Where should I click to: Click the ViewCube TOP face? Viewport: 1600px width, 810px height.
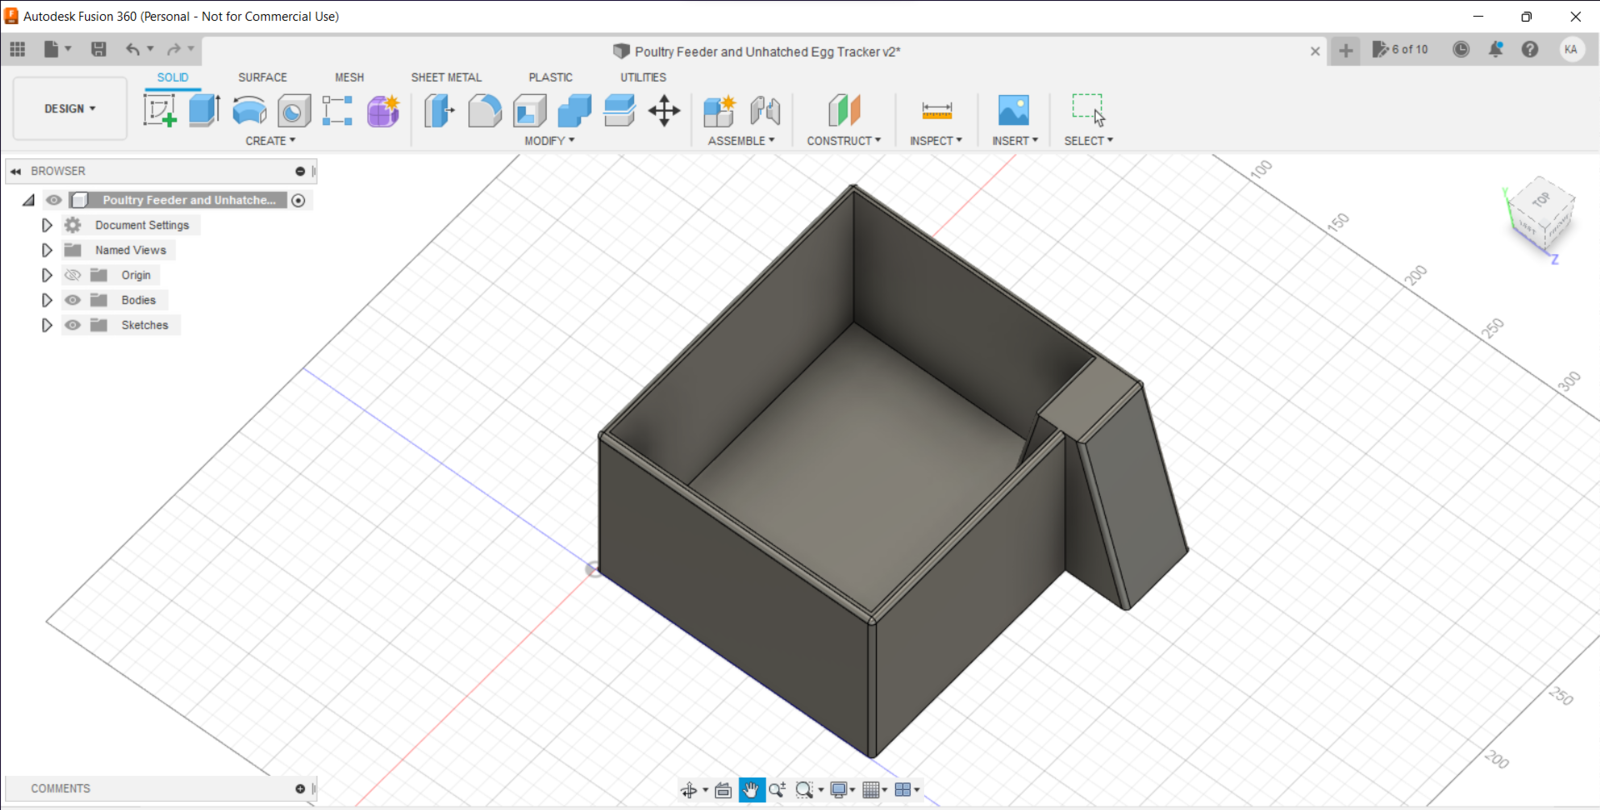coord(1541,200)
